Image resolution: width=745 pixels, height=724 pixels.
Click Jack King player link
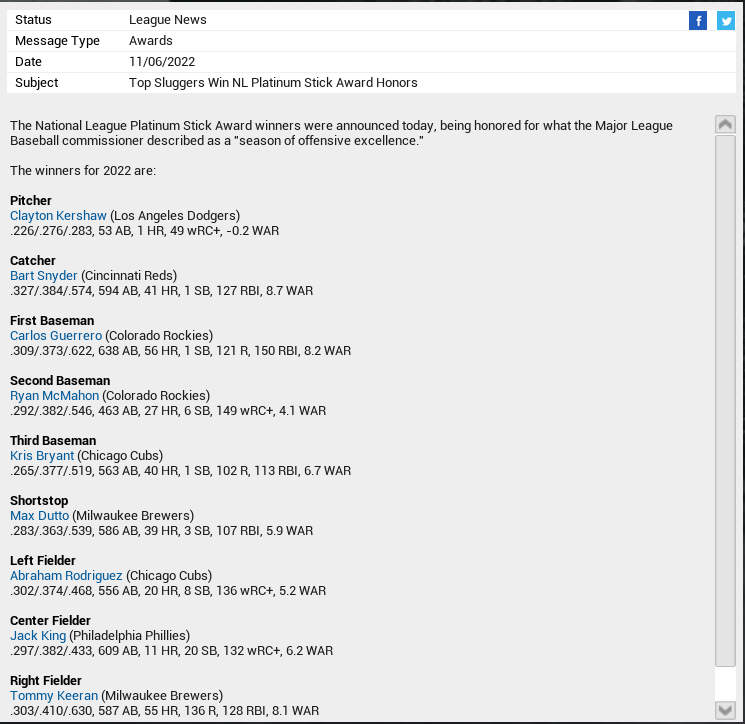[x=38, y=636]
